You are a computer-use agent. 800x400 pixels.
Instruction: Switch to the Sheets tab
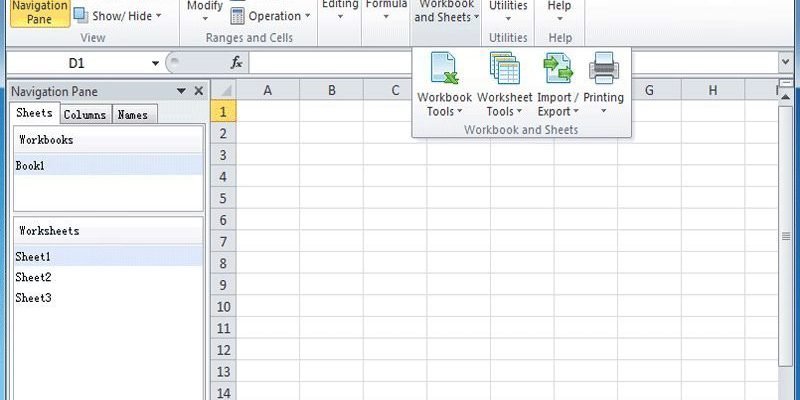pyautogui.click(x=34, y=113)
